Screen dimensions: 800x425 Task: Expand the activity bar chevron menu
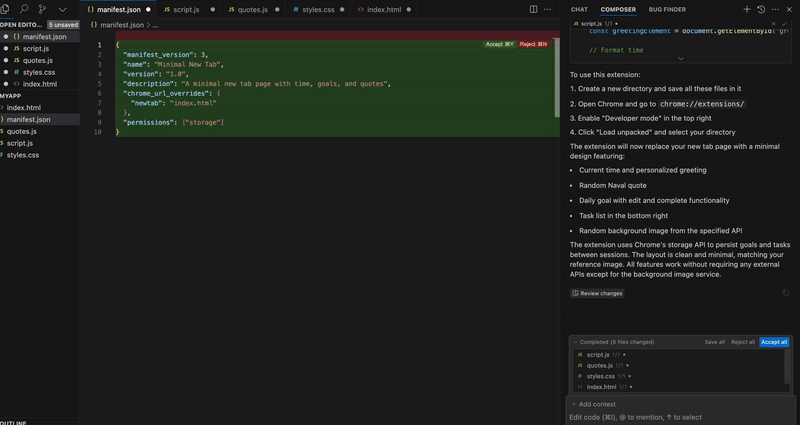click(63, 9)
